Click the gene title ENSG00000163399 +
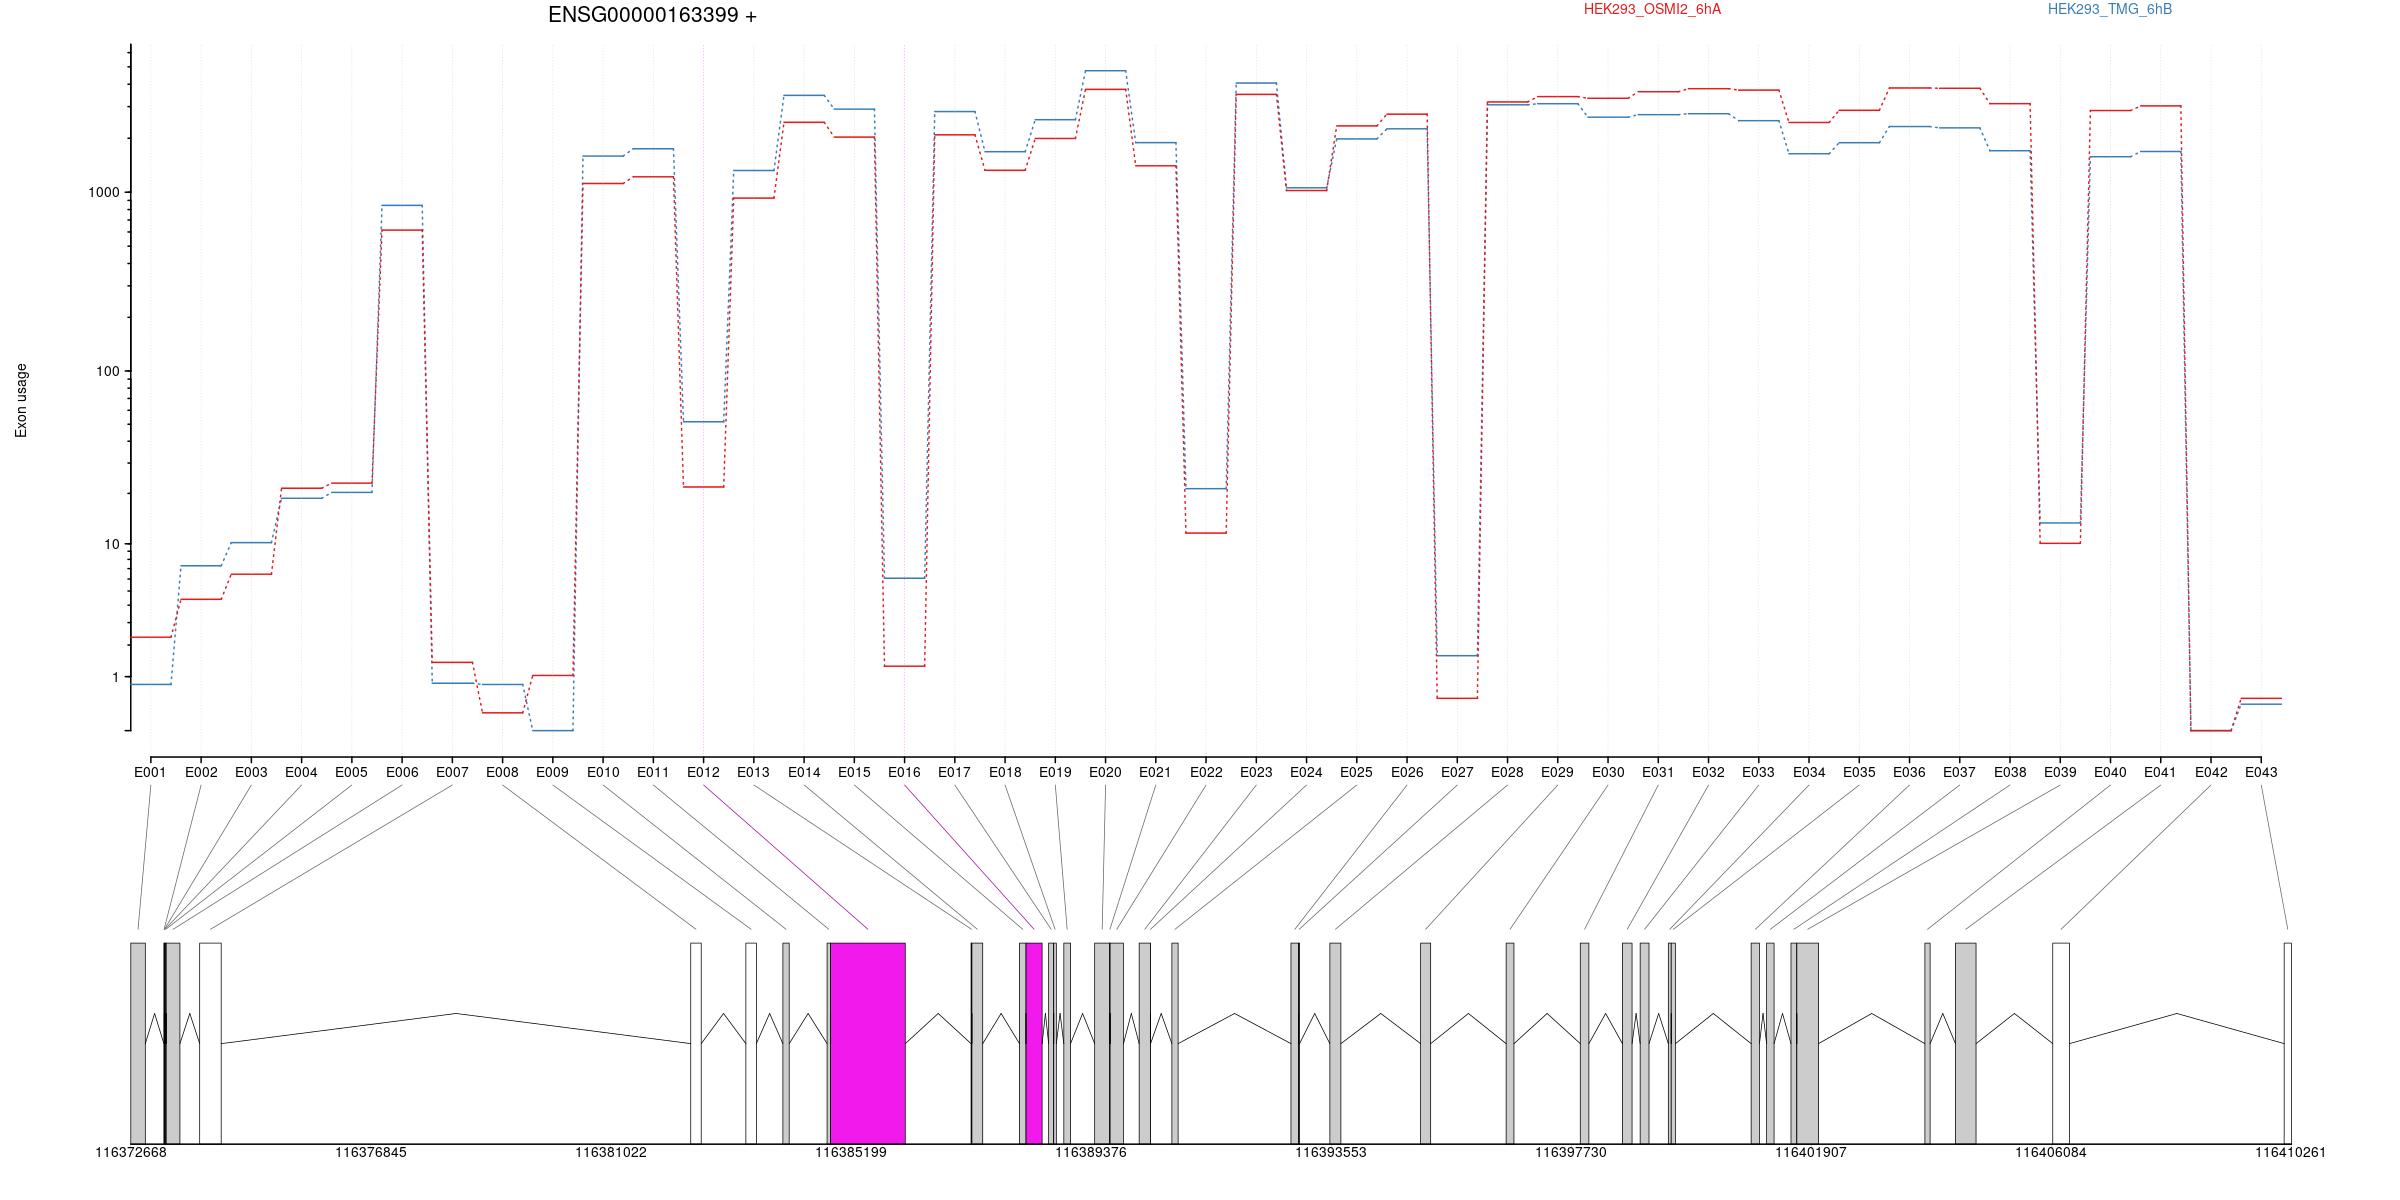The width and height of the screenshot is (2400, 1200). [x=652, y=15]
